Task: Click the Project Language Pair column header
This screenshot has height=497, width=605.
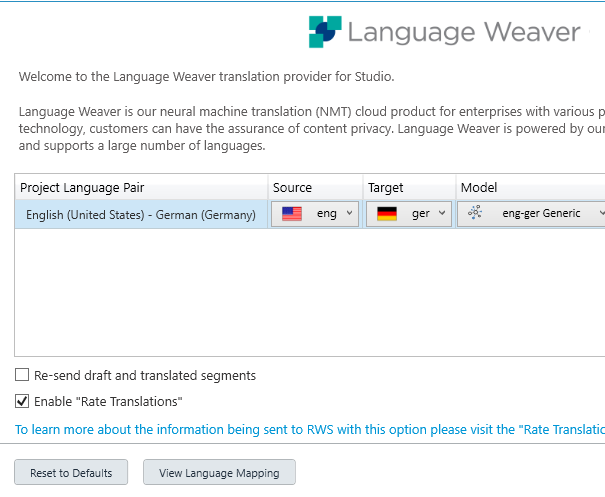Action: [x=141, y=187]
